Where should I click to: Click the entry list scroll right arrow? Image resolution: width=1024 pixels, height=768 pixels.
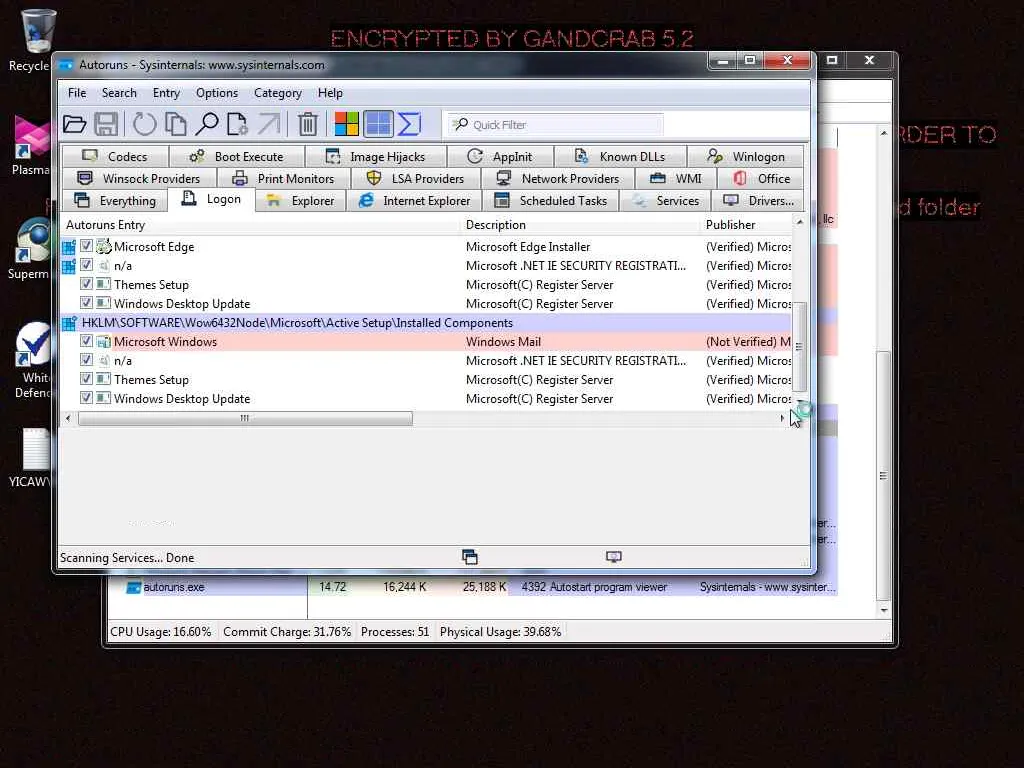(782, 418)
